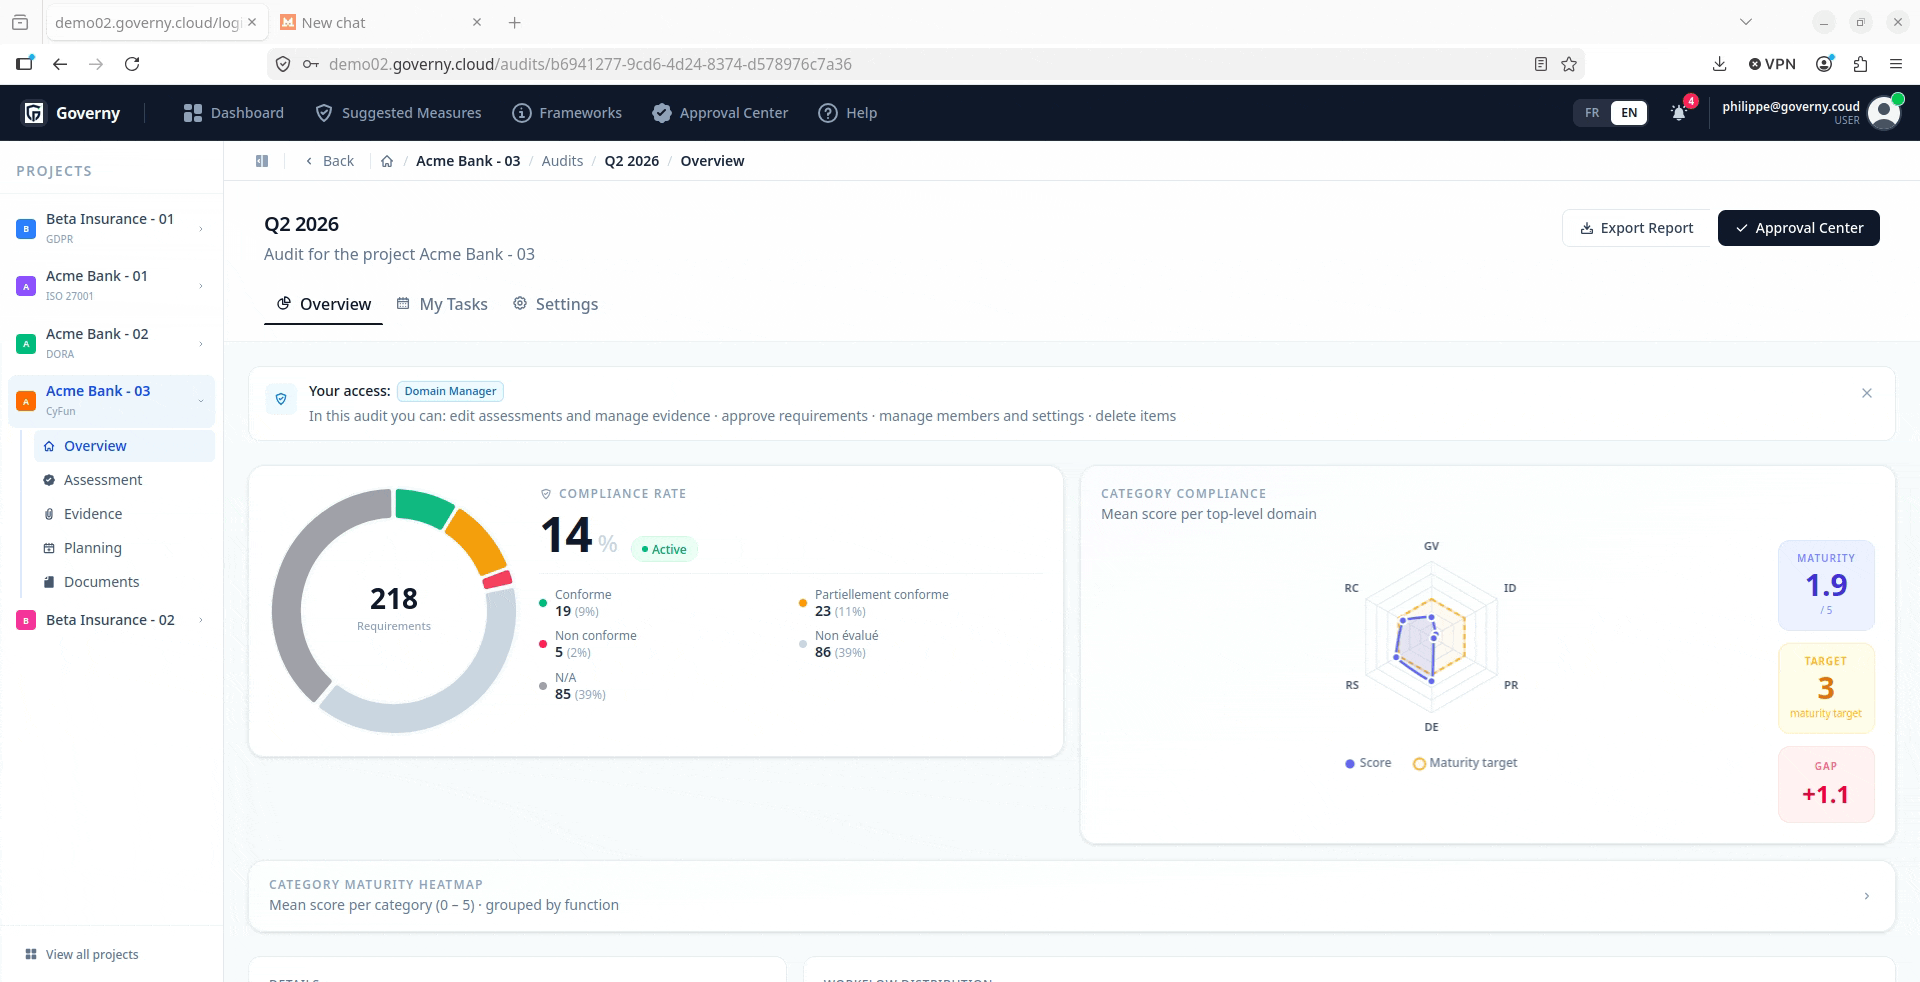Screen dimensions: 1920x982
Task: Open user profile avatar
Action: 1885,112
